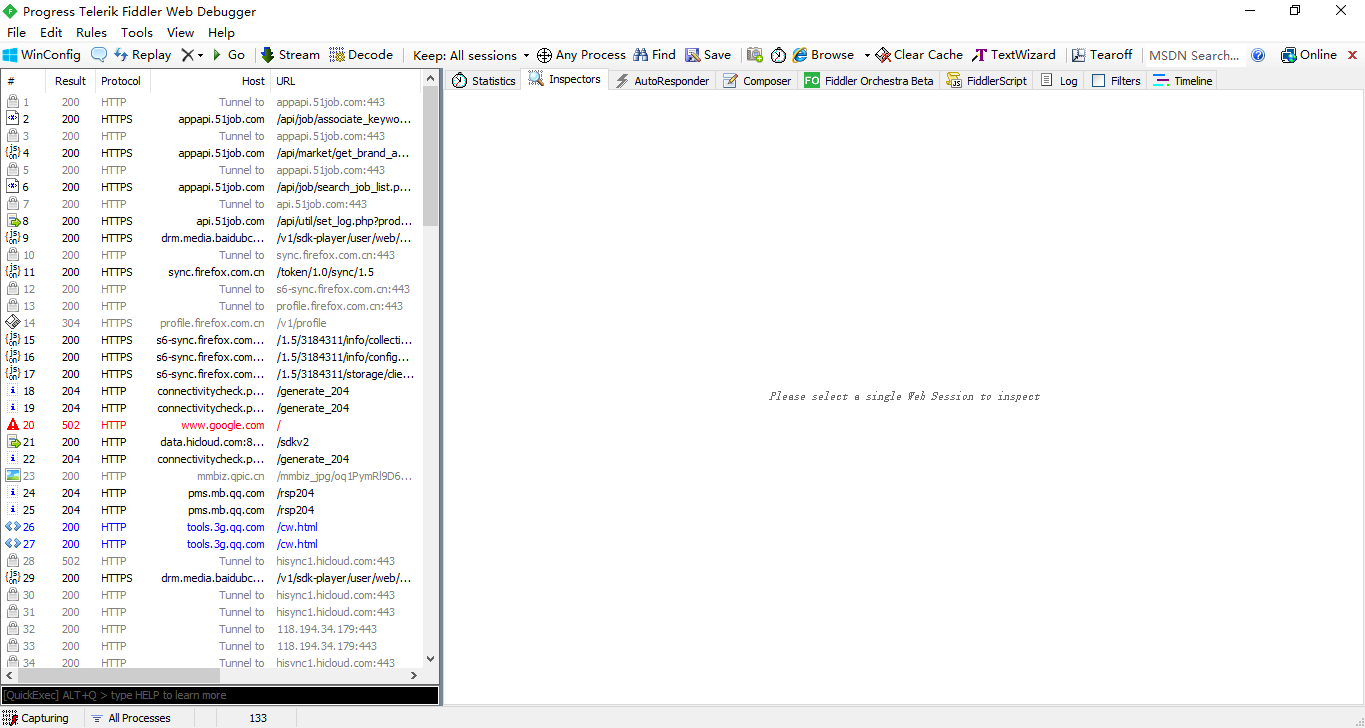
Task: Open the Tools menu
Action: click(137, 33)
